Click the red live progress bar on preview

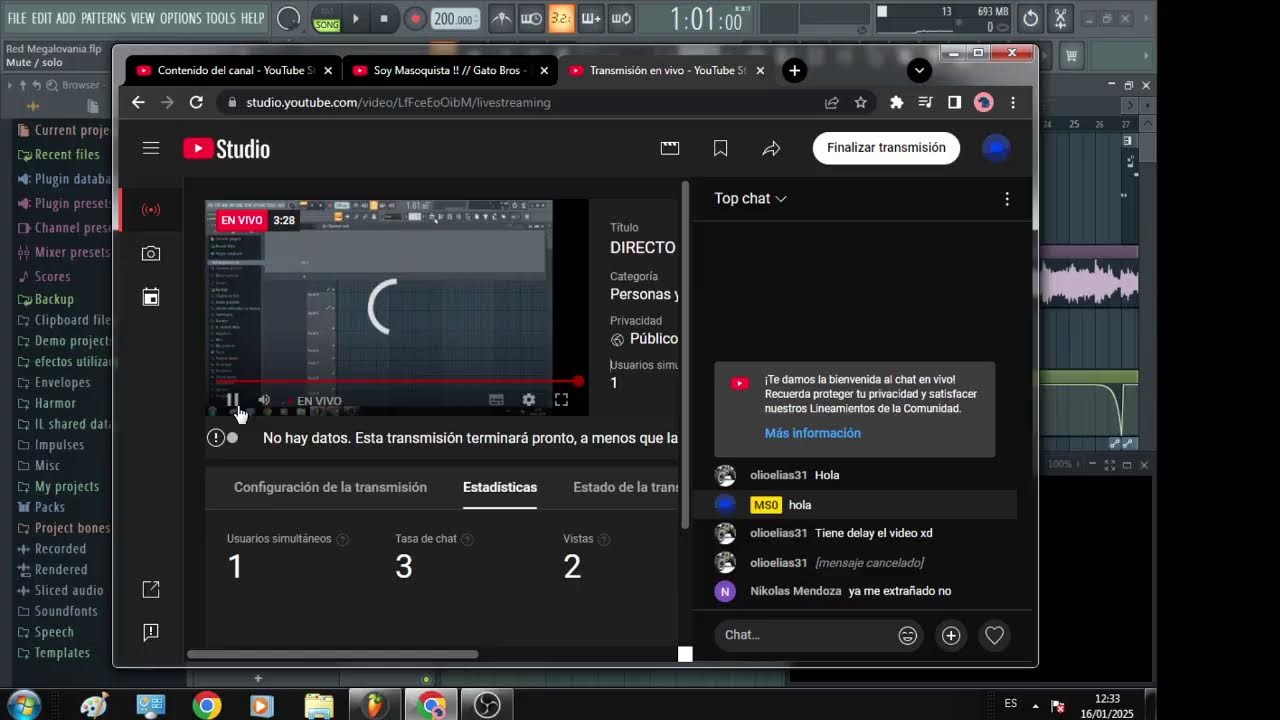click(x=397, y=381)
